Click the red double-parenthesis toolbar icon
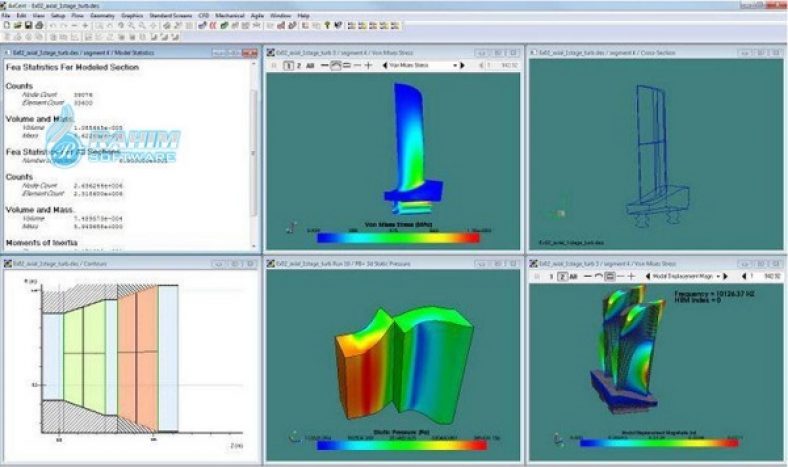 213,25
